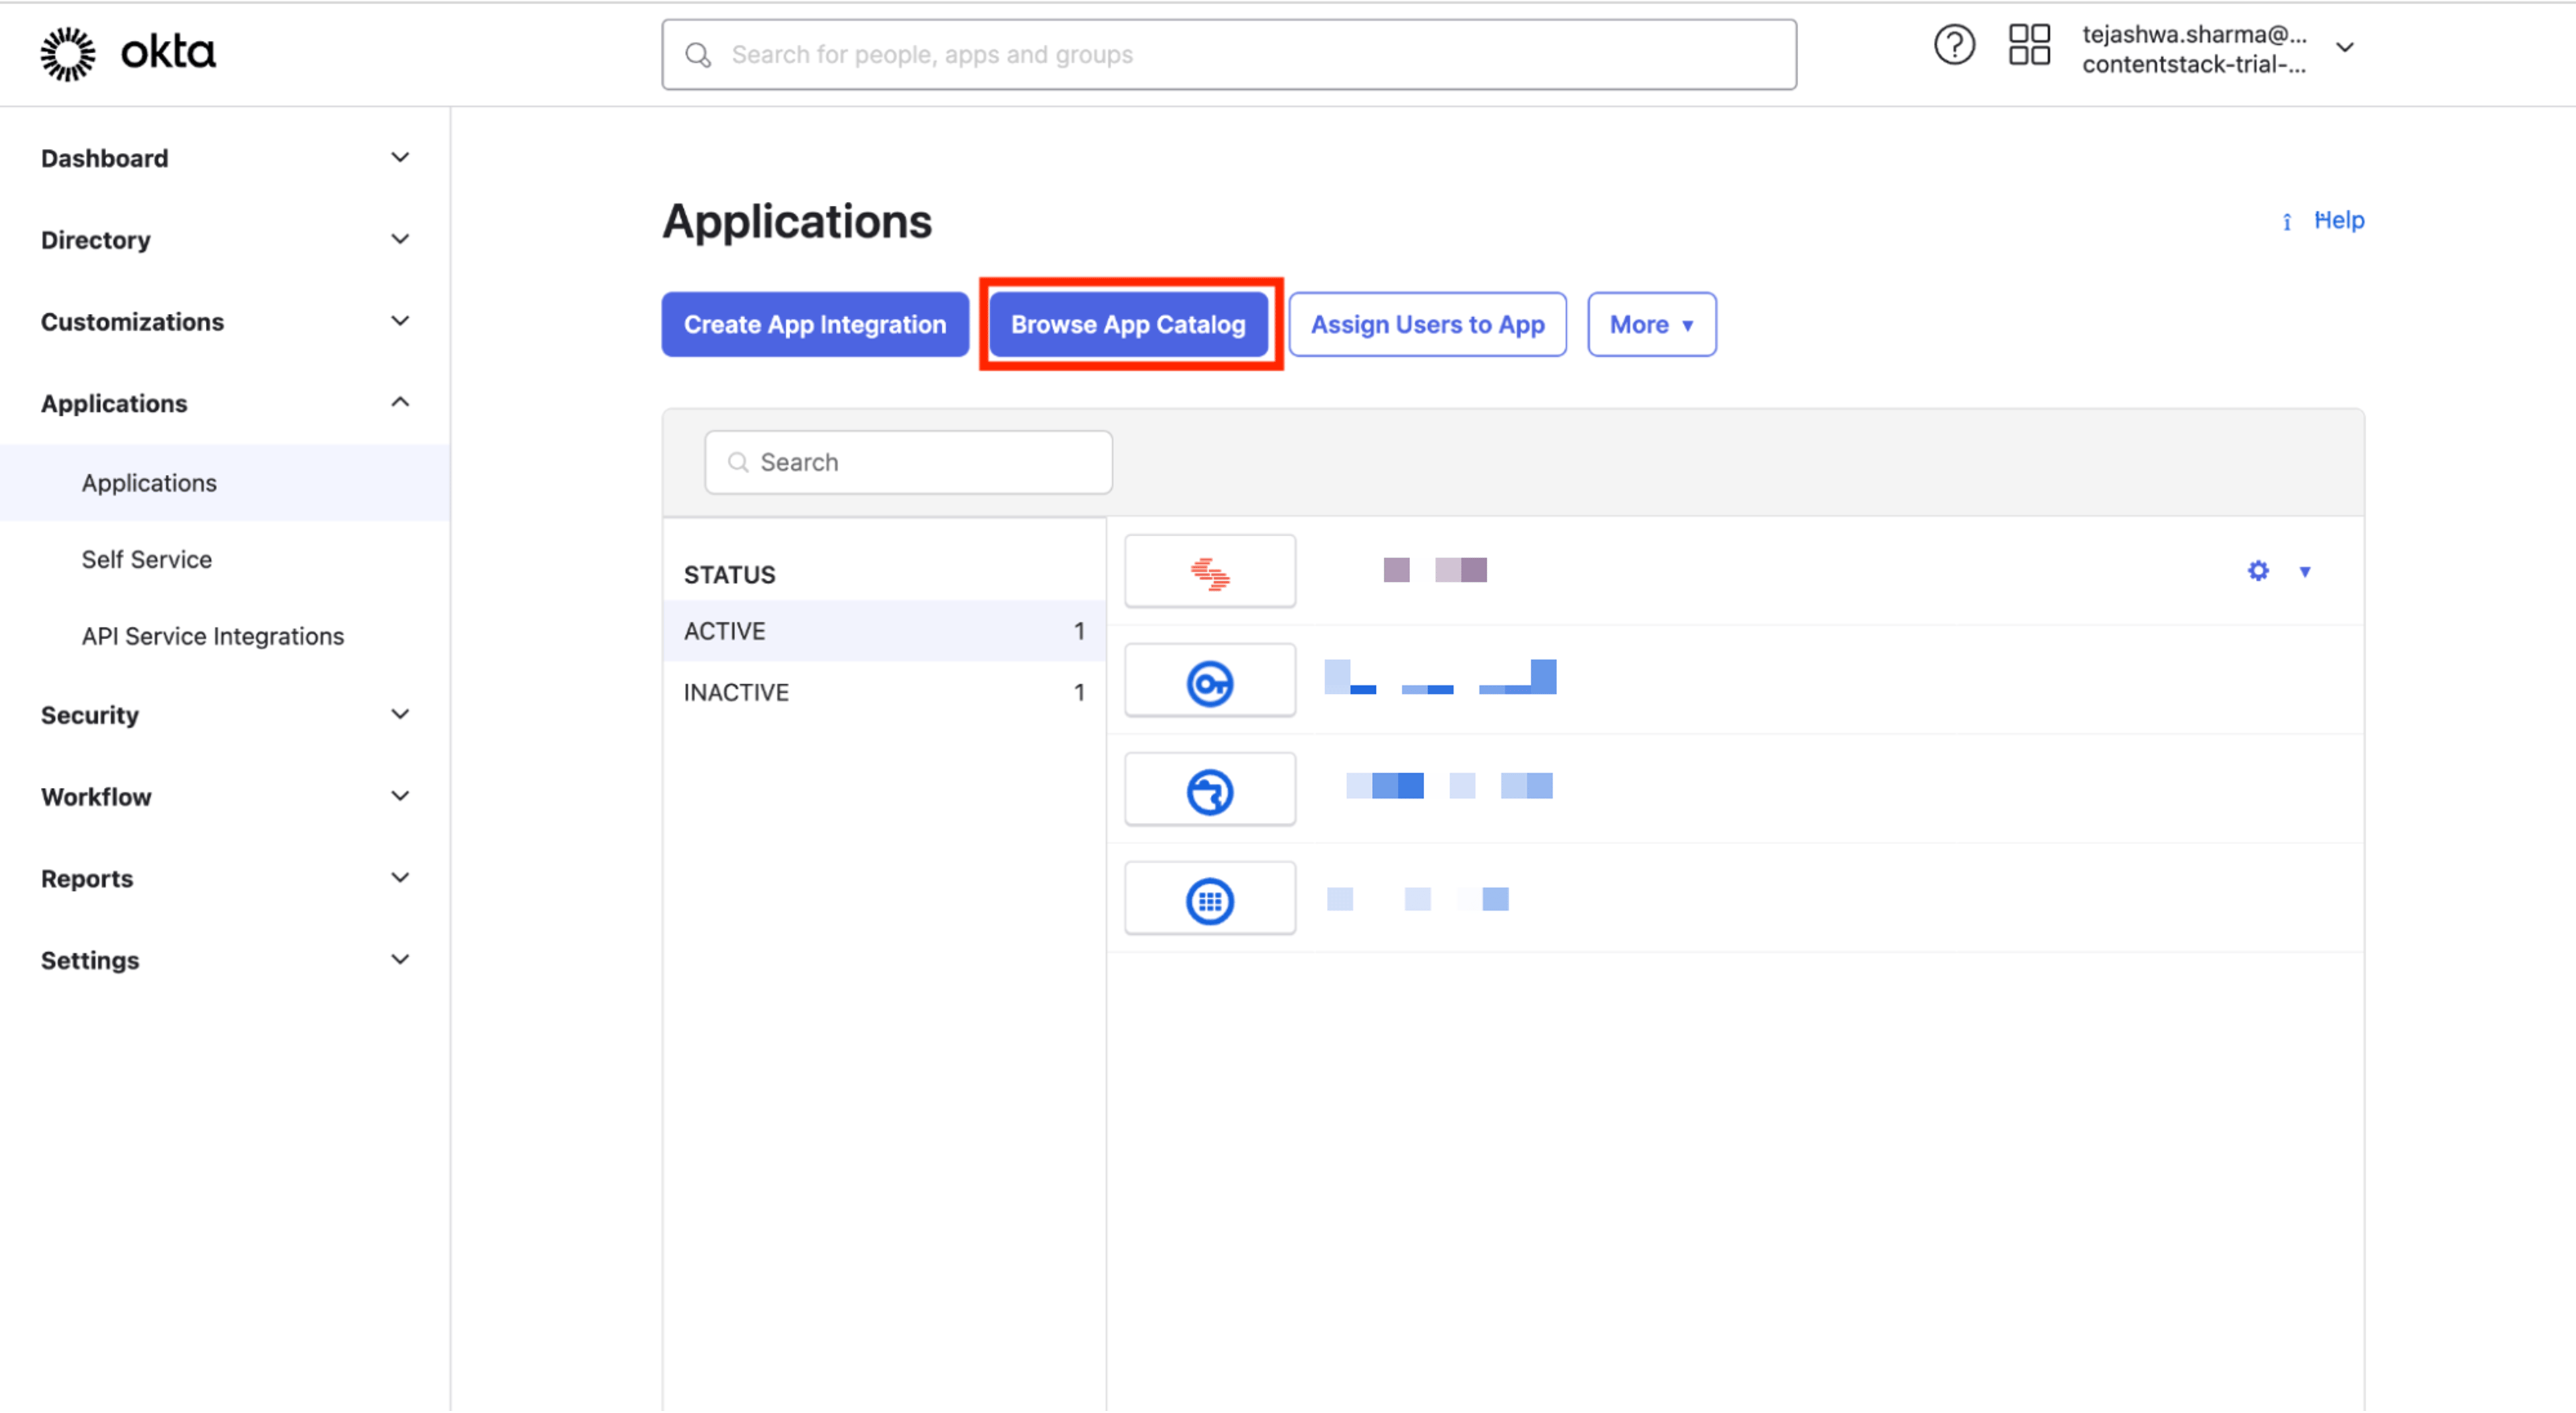Viewport: 2576px width, 1413px height.
Task: Click the Settings sidebar label
Action: [90, 962]
